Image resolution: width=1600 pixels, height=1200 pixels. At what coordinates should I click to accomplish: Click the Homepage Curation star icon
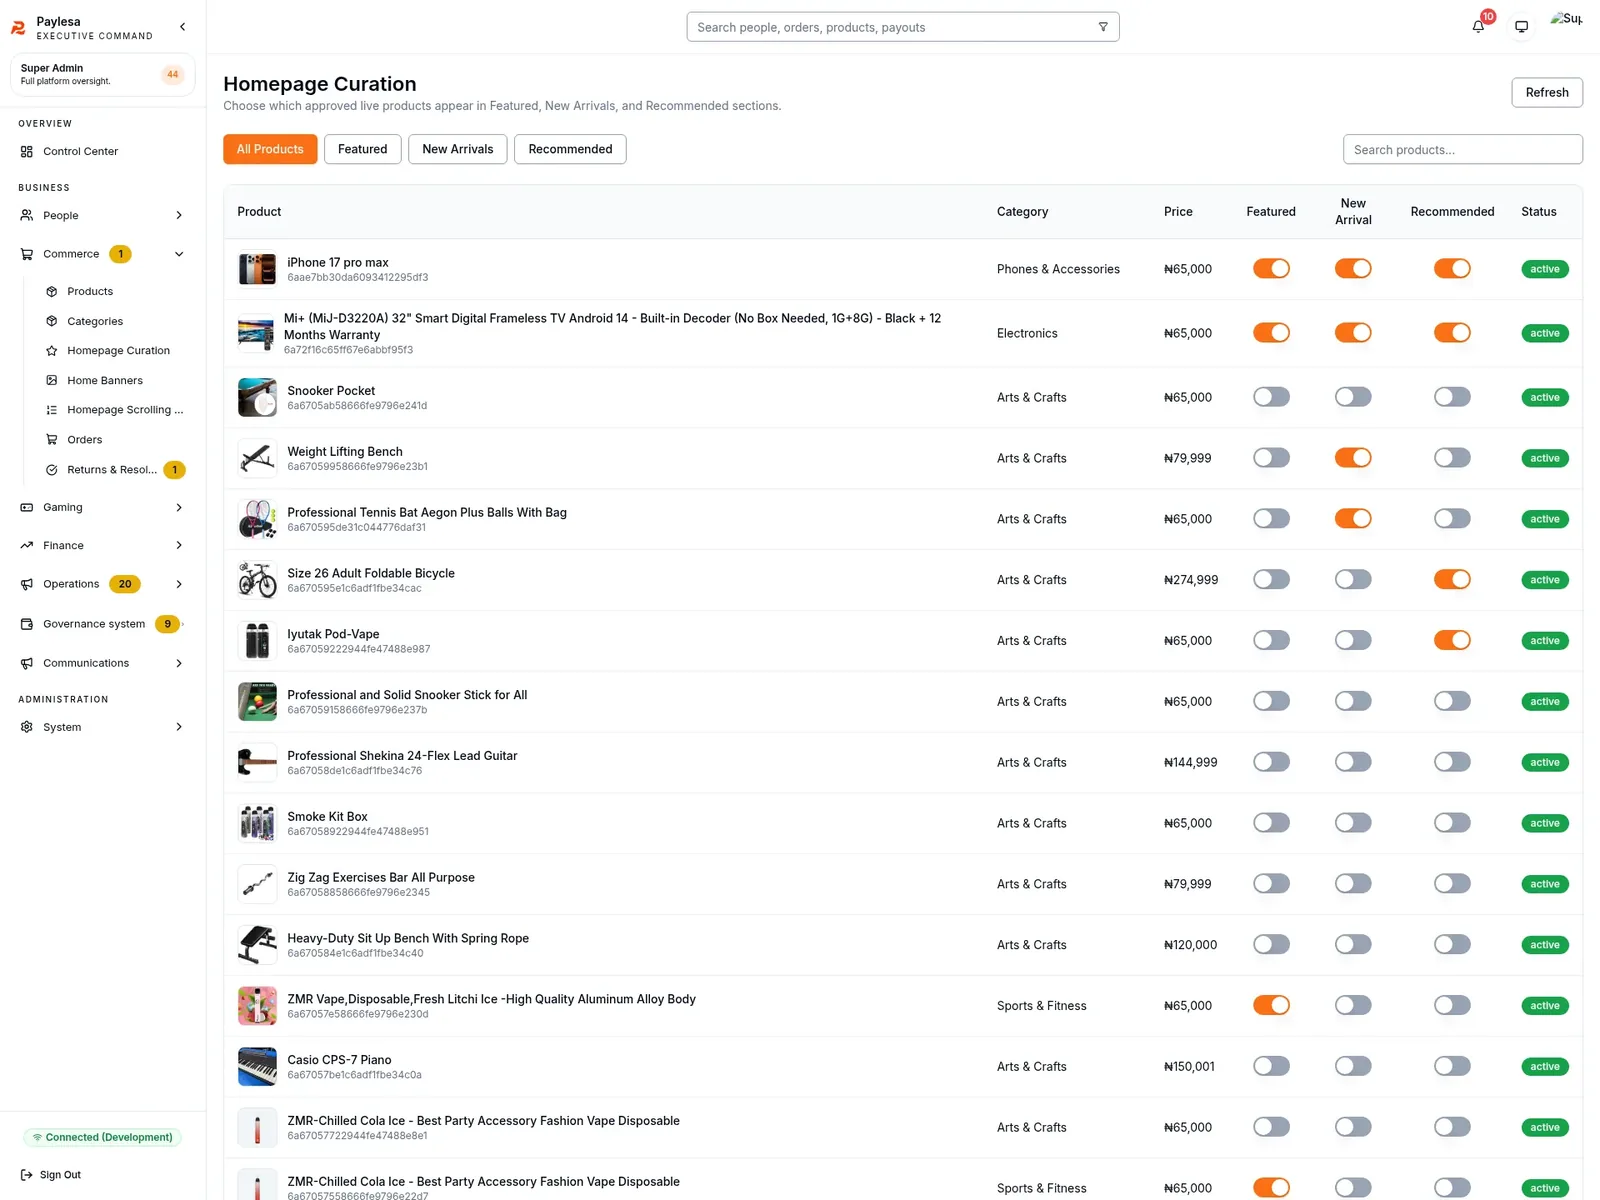click(52, 351)
